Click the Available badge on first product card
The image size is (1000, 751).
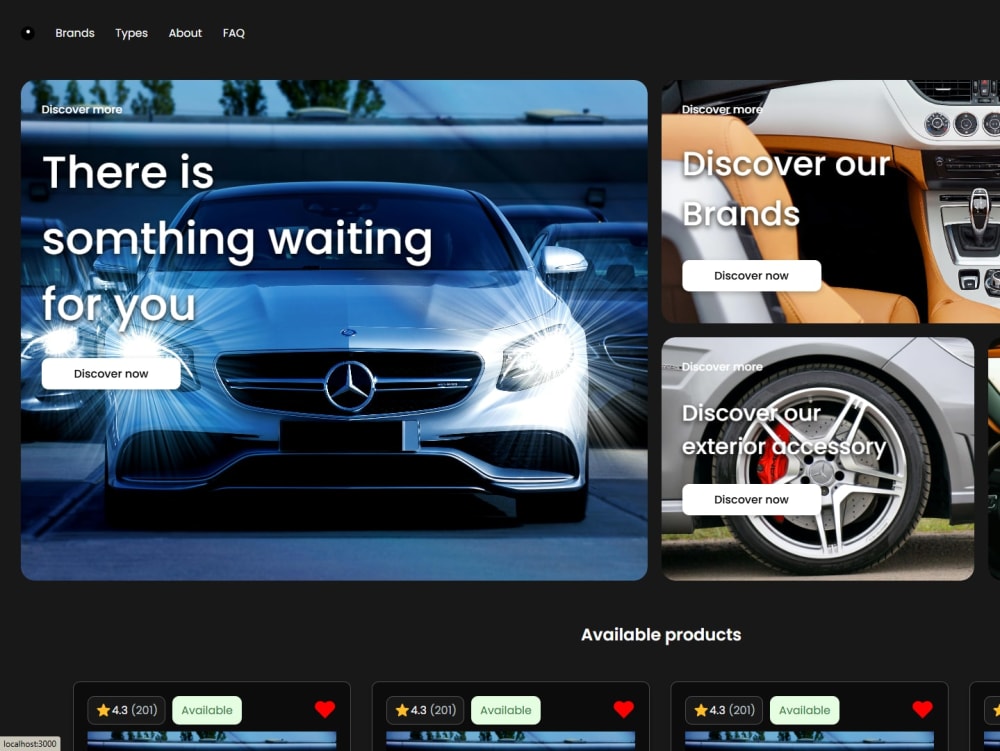click(207, 710)
